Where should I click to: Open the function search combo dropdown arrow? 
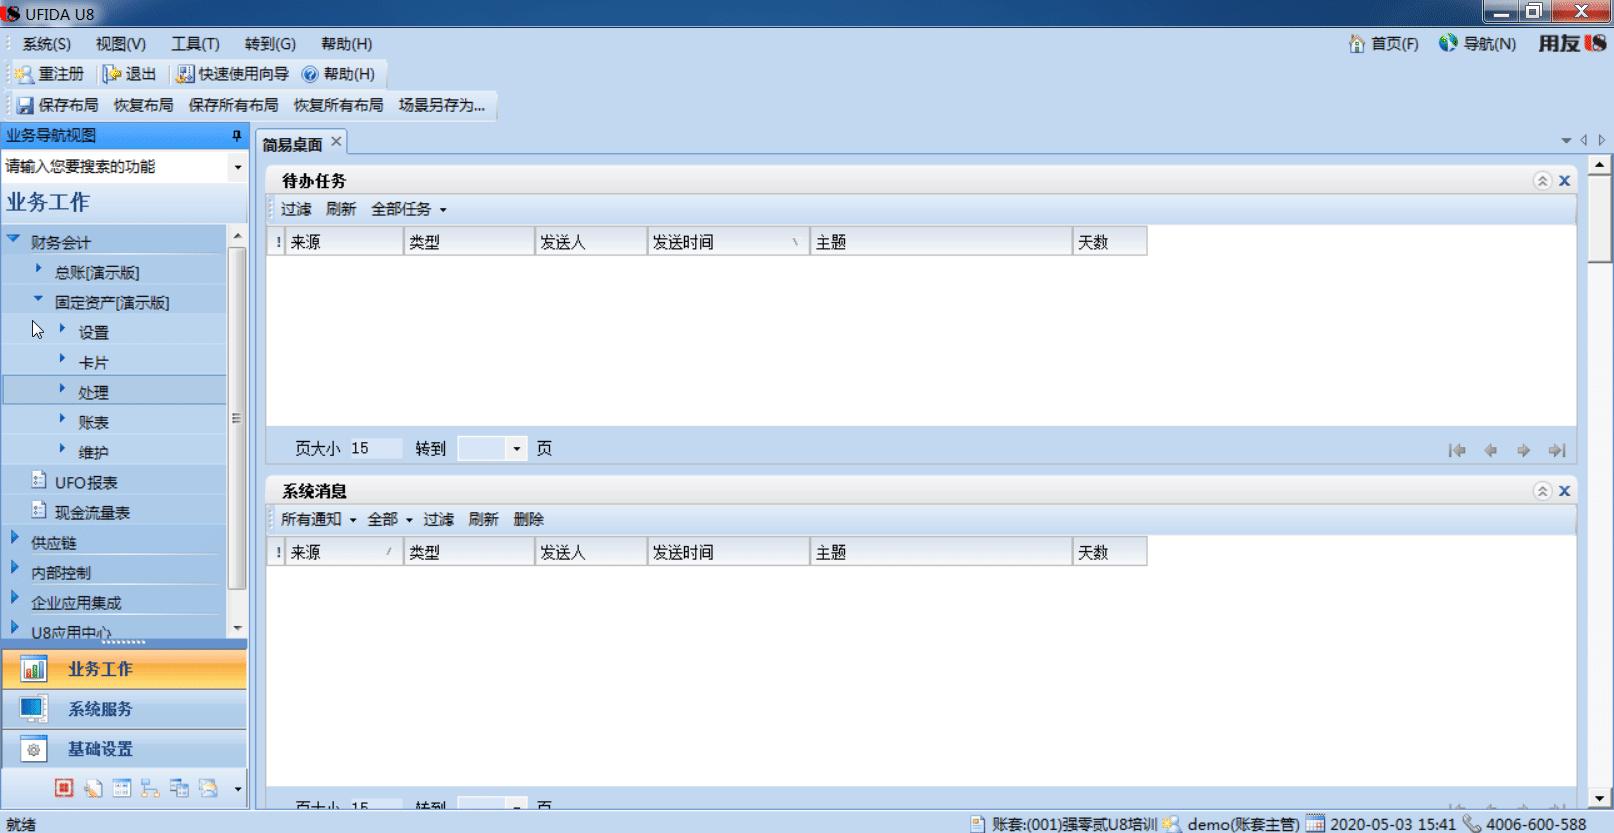[x=237, y=167]
